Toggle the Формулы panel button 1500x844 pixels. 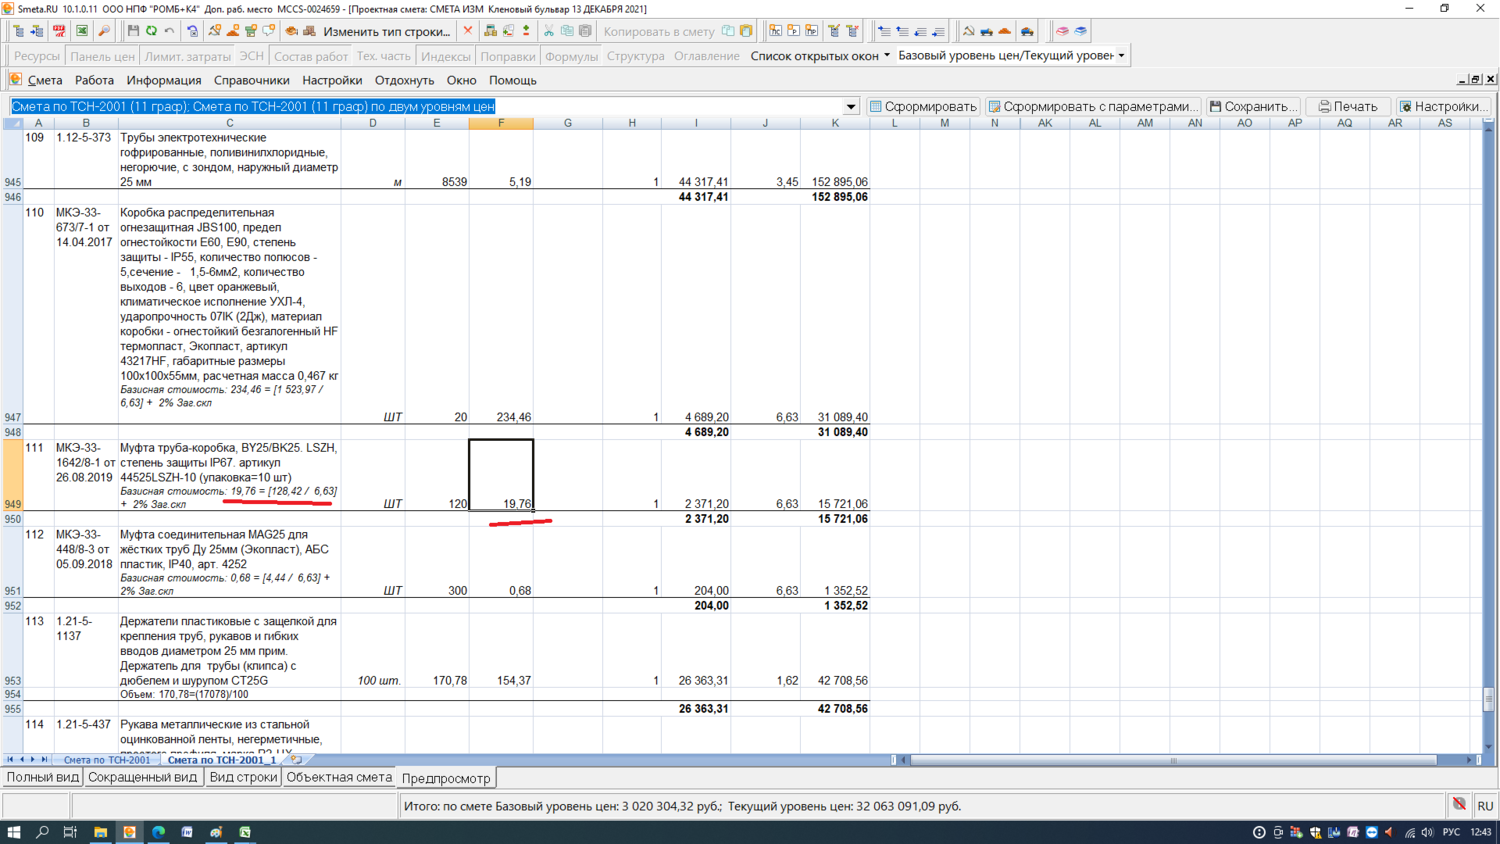(571, 56)
